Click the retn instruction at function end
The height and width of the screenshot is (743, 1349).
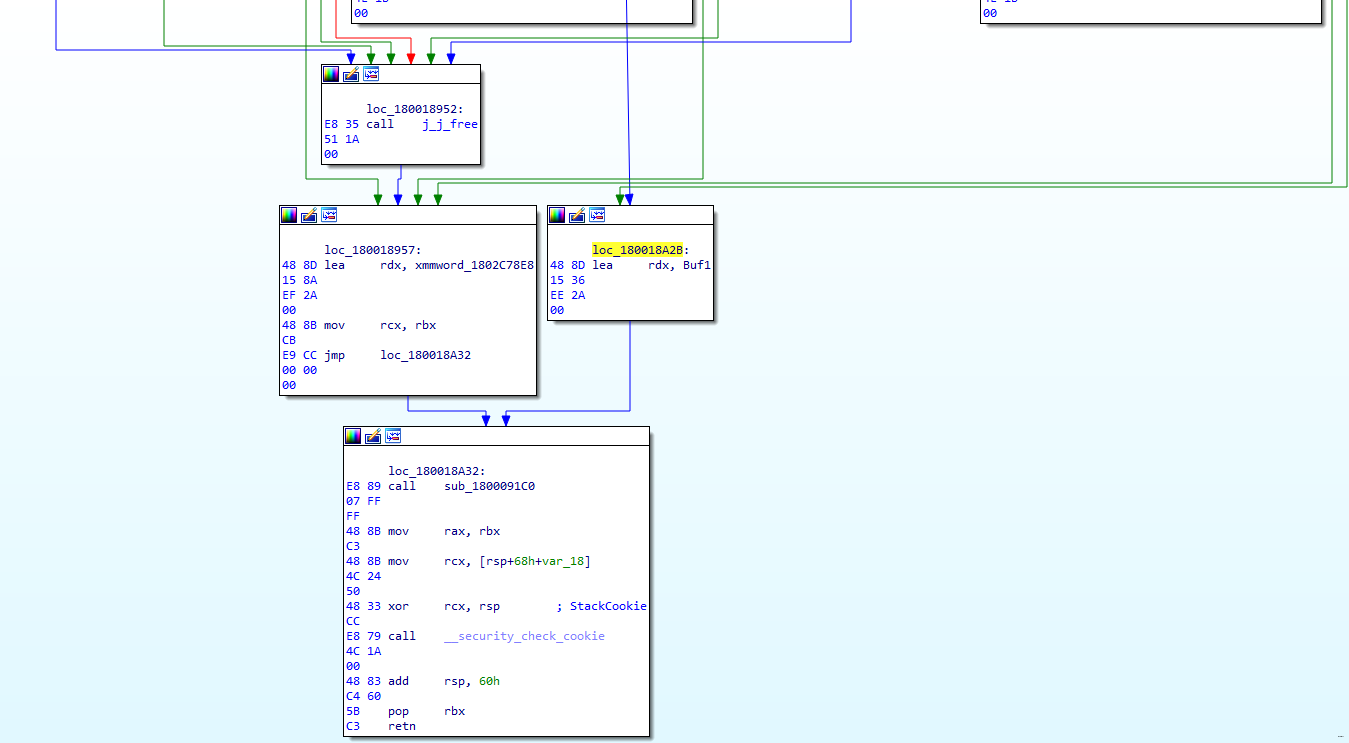pyautogui.click(x=402, y=726)
